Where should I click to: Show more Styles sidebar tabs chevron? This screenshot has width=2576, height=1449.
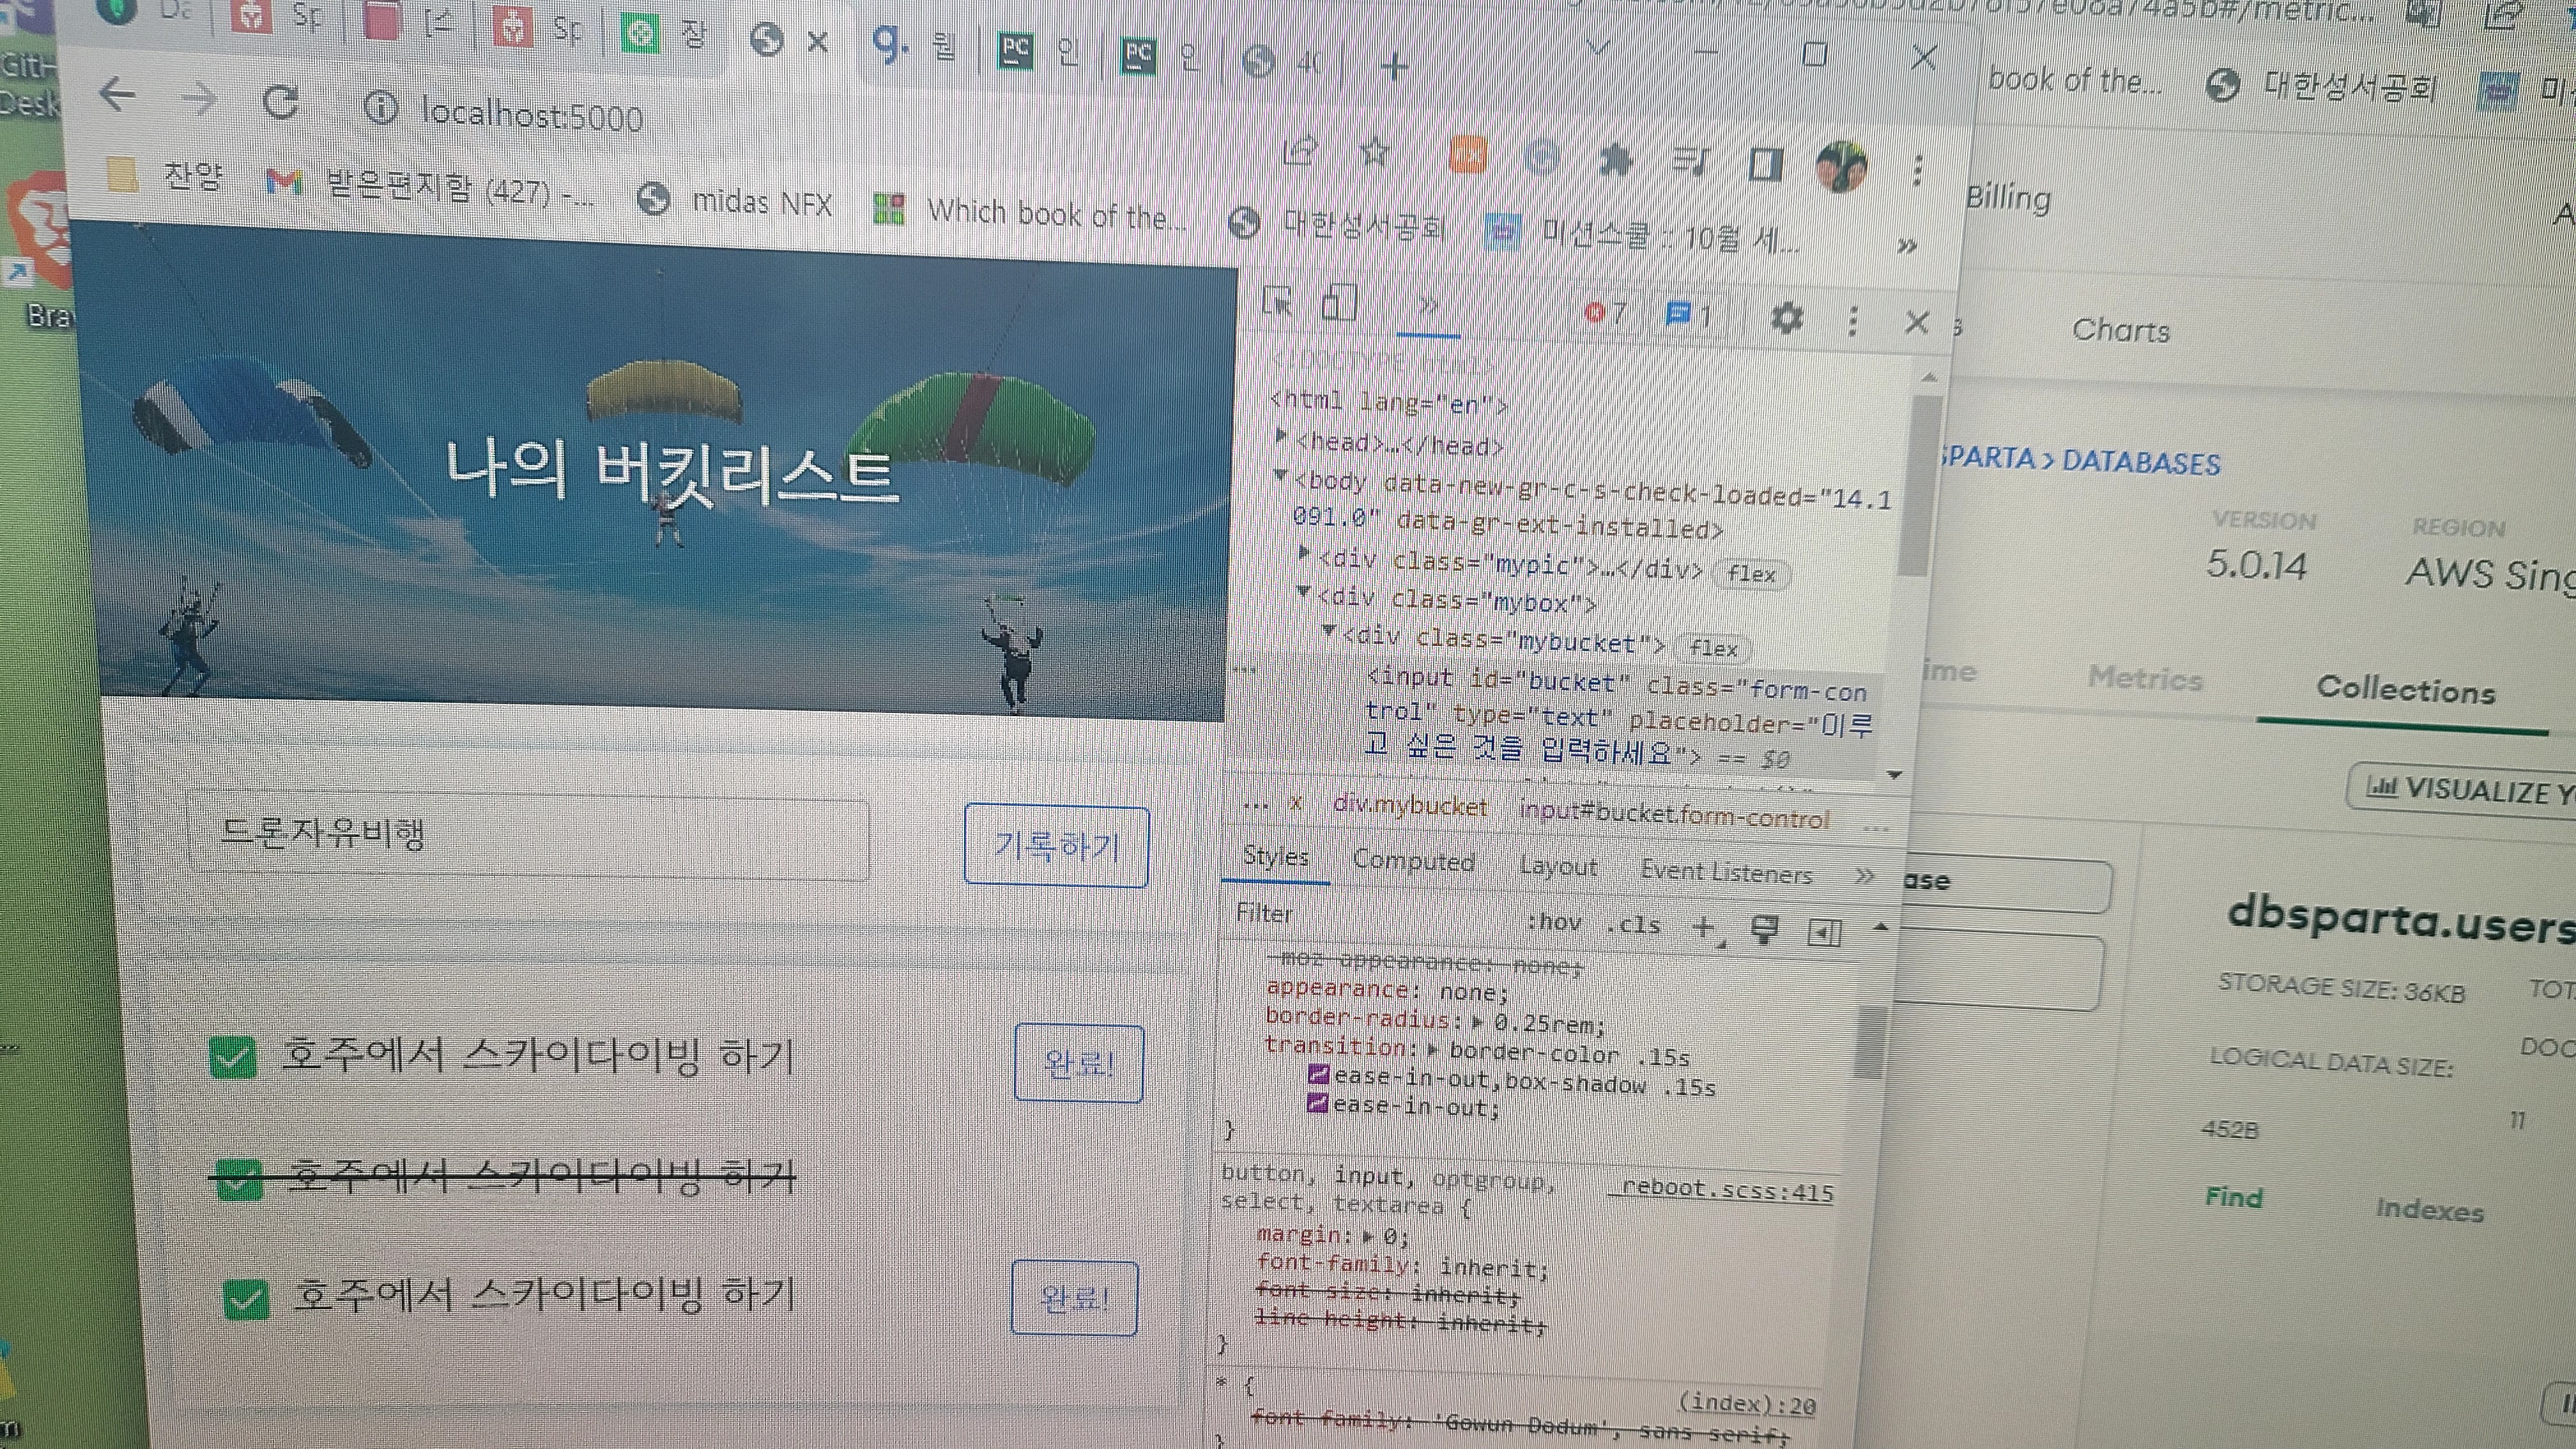click(x=1864, y=876)
